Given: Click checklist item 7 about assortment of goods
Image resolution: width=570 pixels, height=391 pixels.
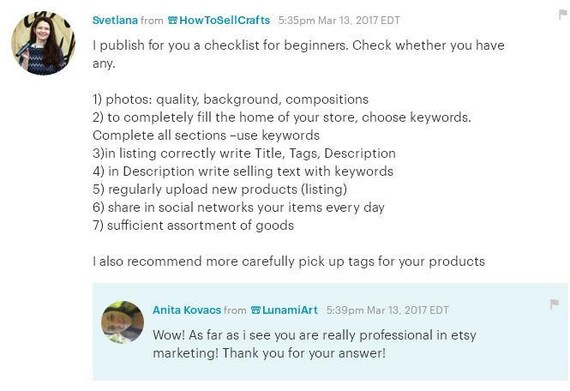Looking at the screenshot, I should point(193,225).
